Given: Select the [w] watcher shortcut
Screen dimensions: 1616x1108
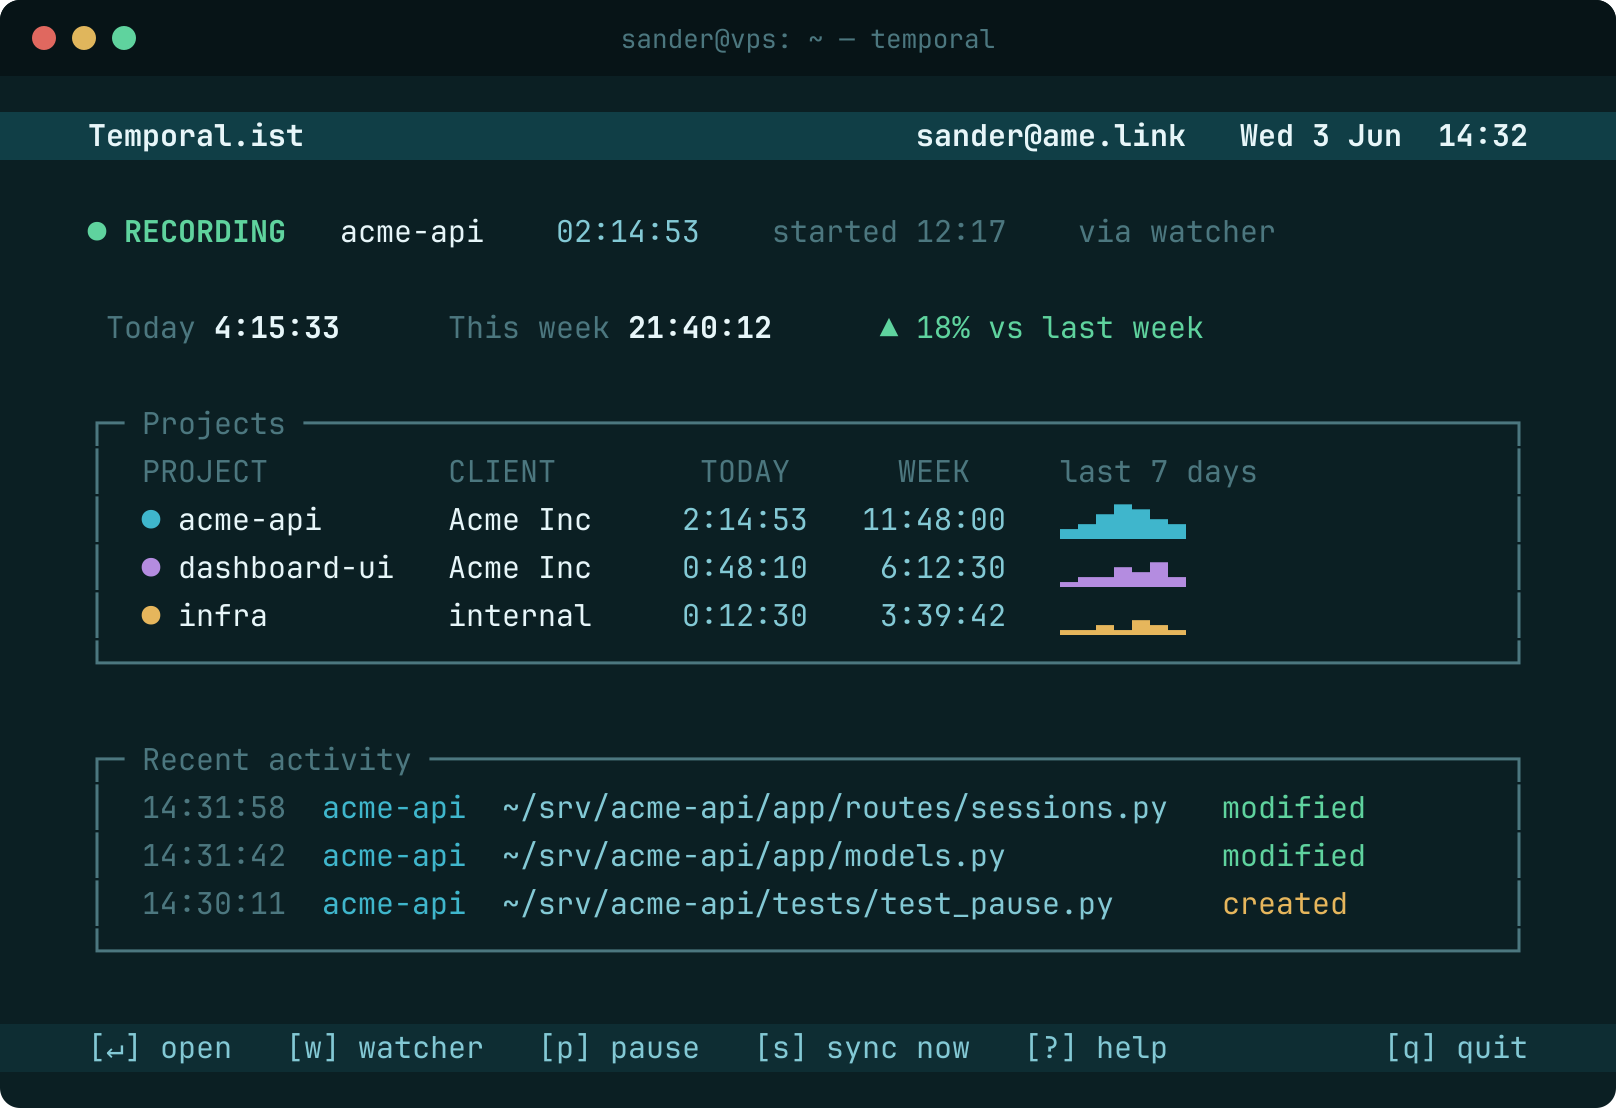Looking at the screenshot, I should [x=386, y=1048].
